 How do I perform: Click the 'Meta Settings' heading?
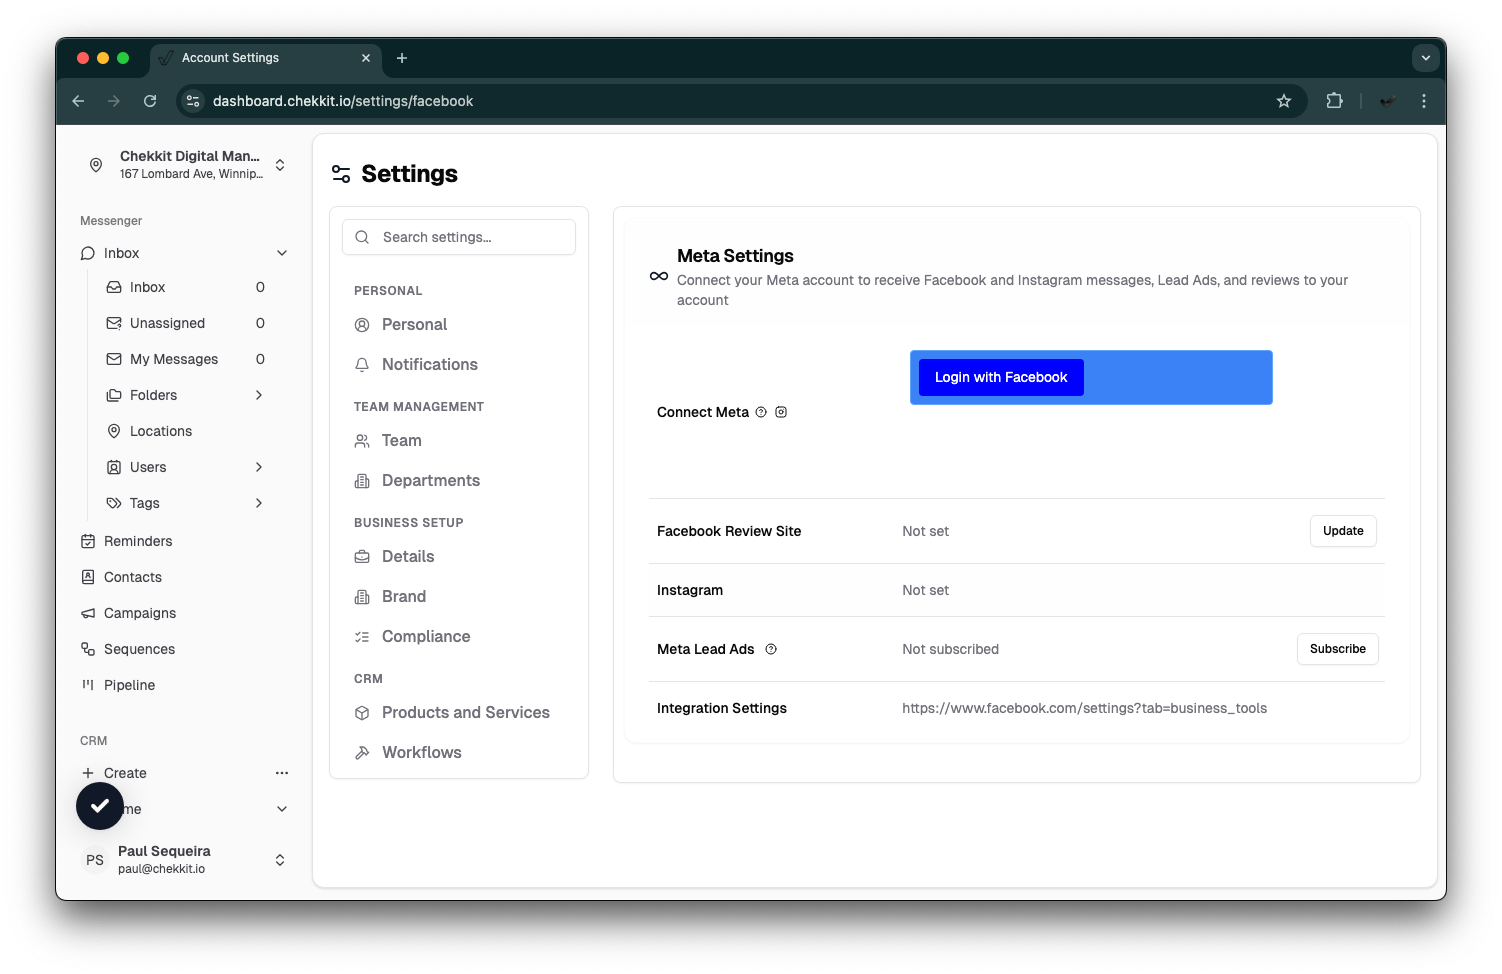(x=735, y=256)
